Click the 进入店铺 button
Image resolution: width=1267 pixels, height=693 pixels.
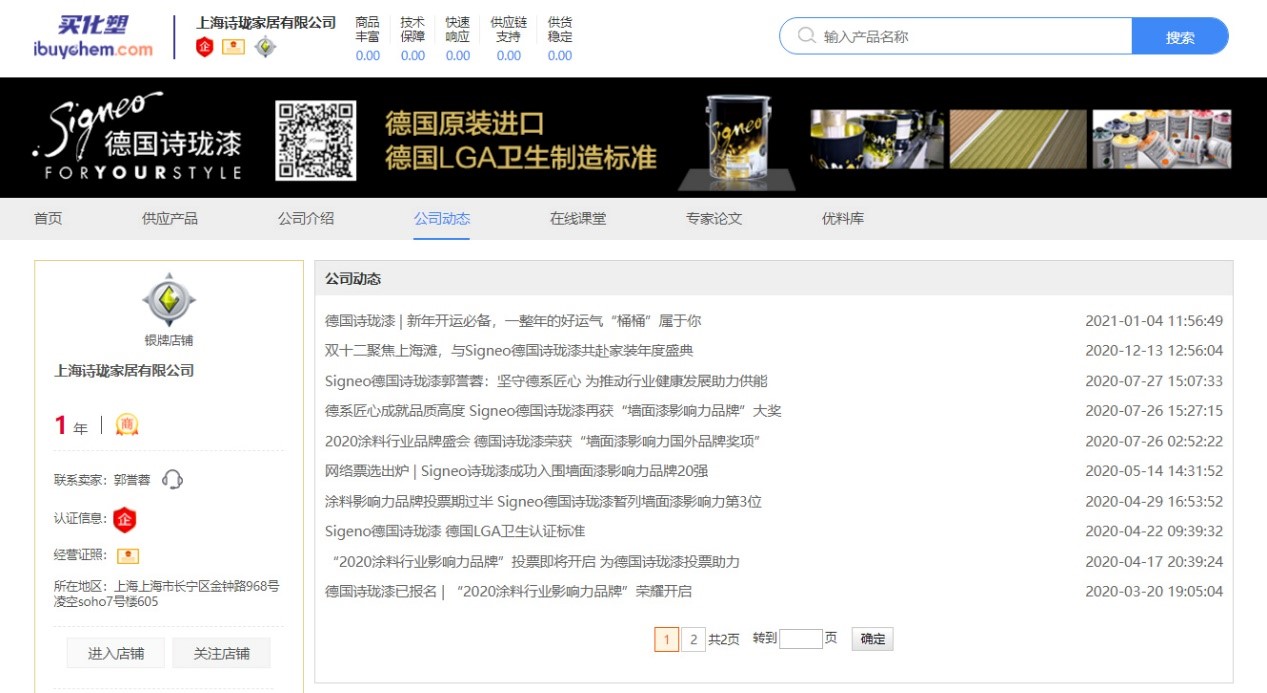pyautogui.click(x=116, y=653)
